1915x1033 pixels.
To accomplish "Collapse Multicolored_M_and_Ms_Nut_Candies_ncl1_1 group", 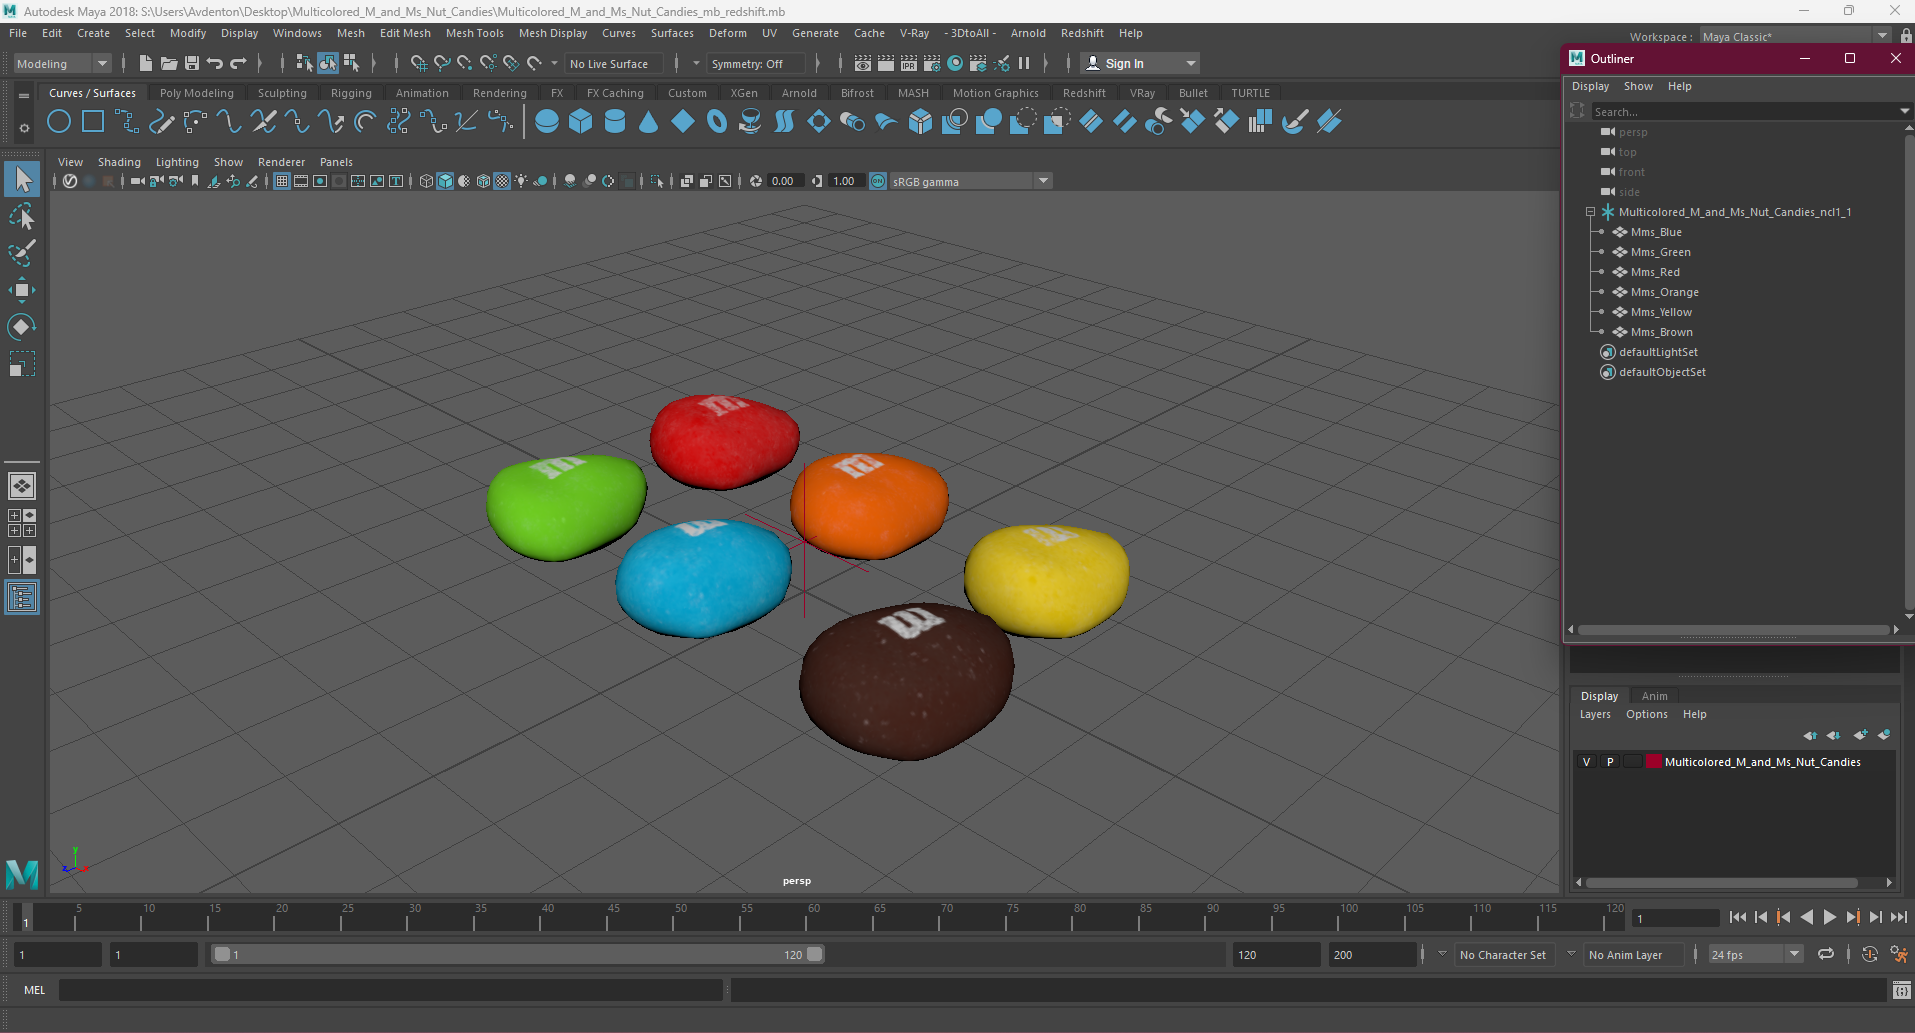I will pos(1590,212).
